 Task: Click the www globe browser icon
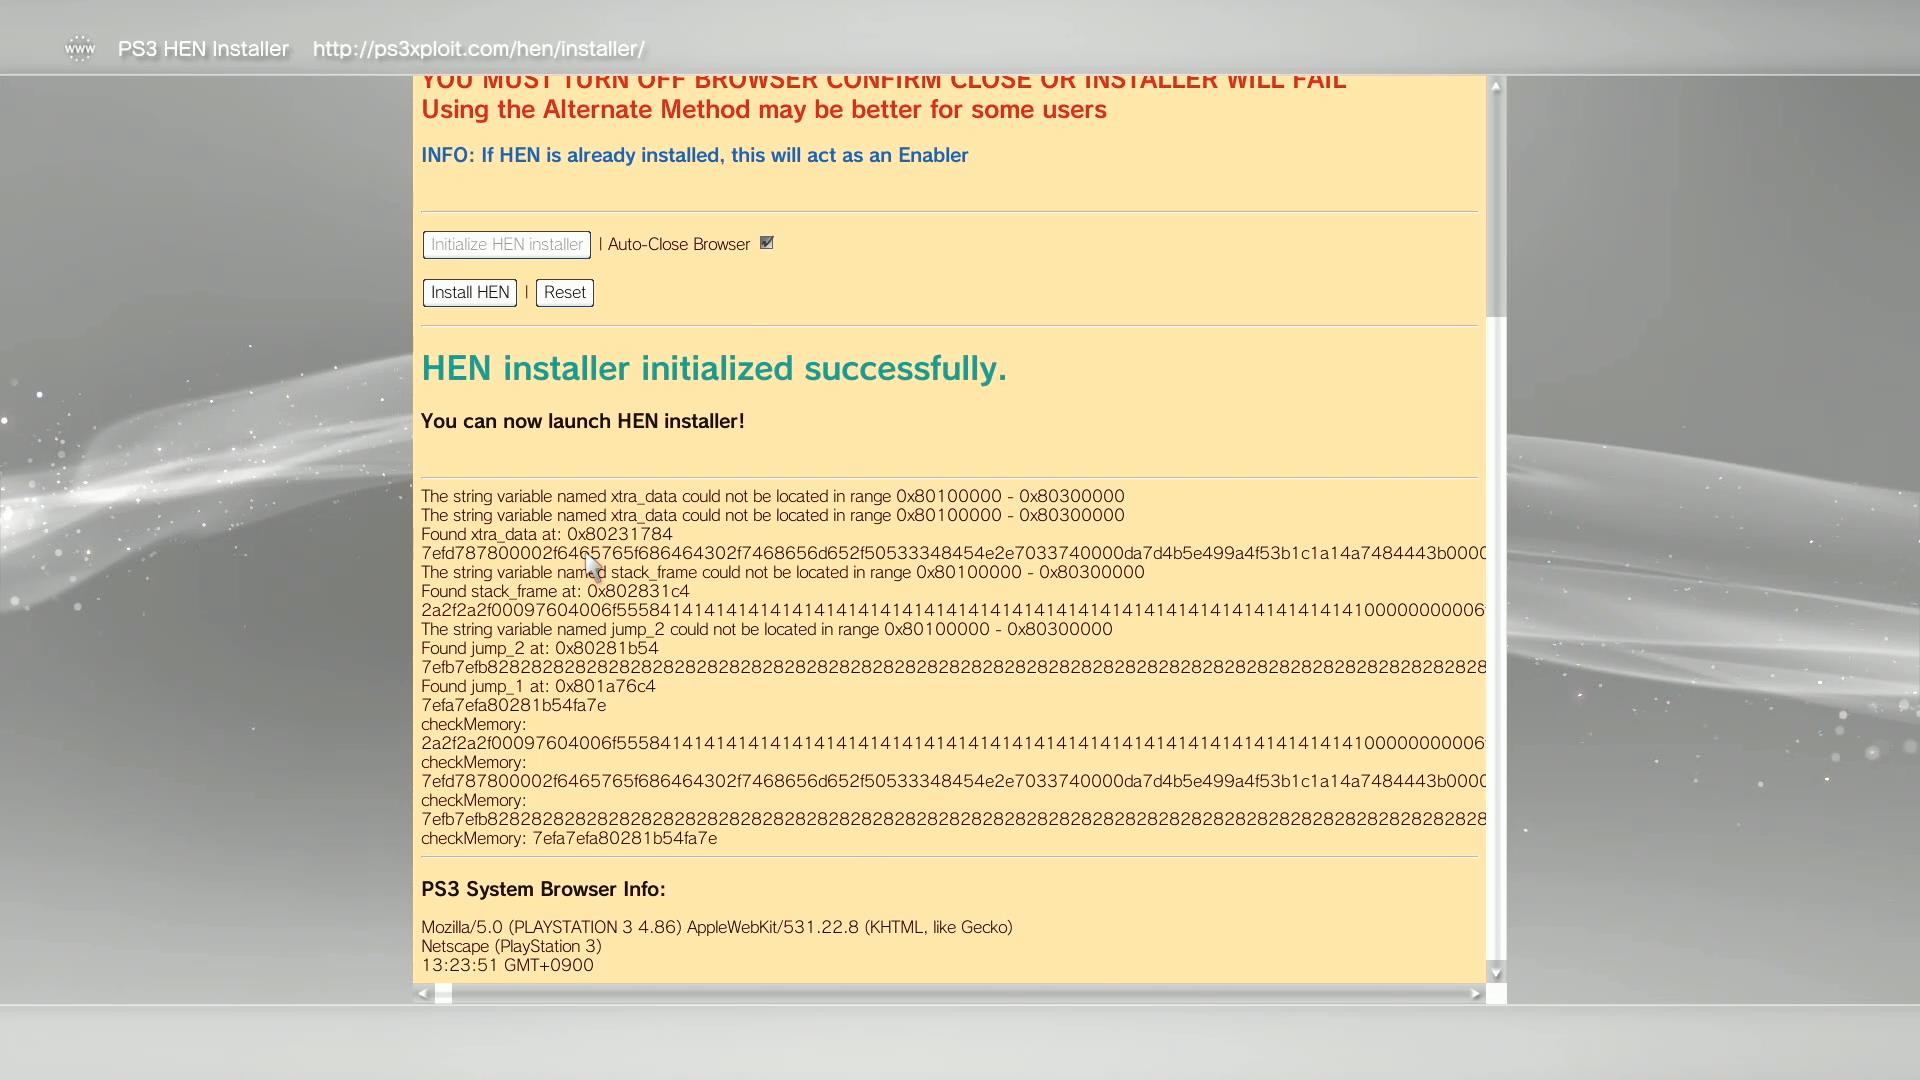pos(79,48)
